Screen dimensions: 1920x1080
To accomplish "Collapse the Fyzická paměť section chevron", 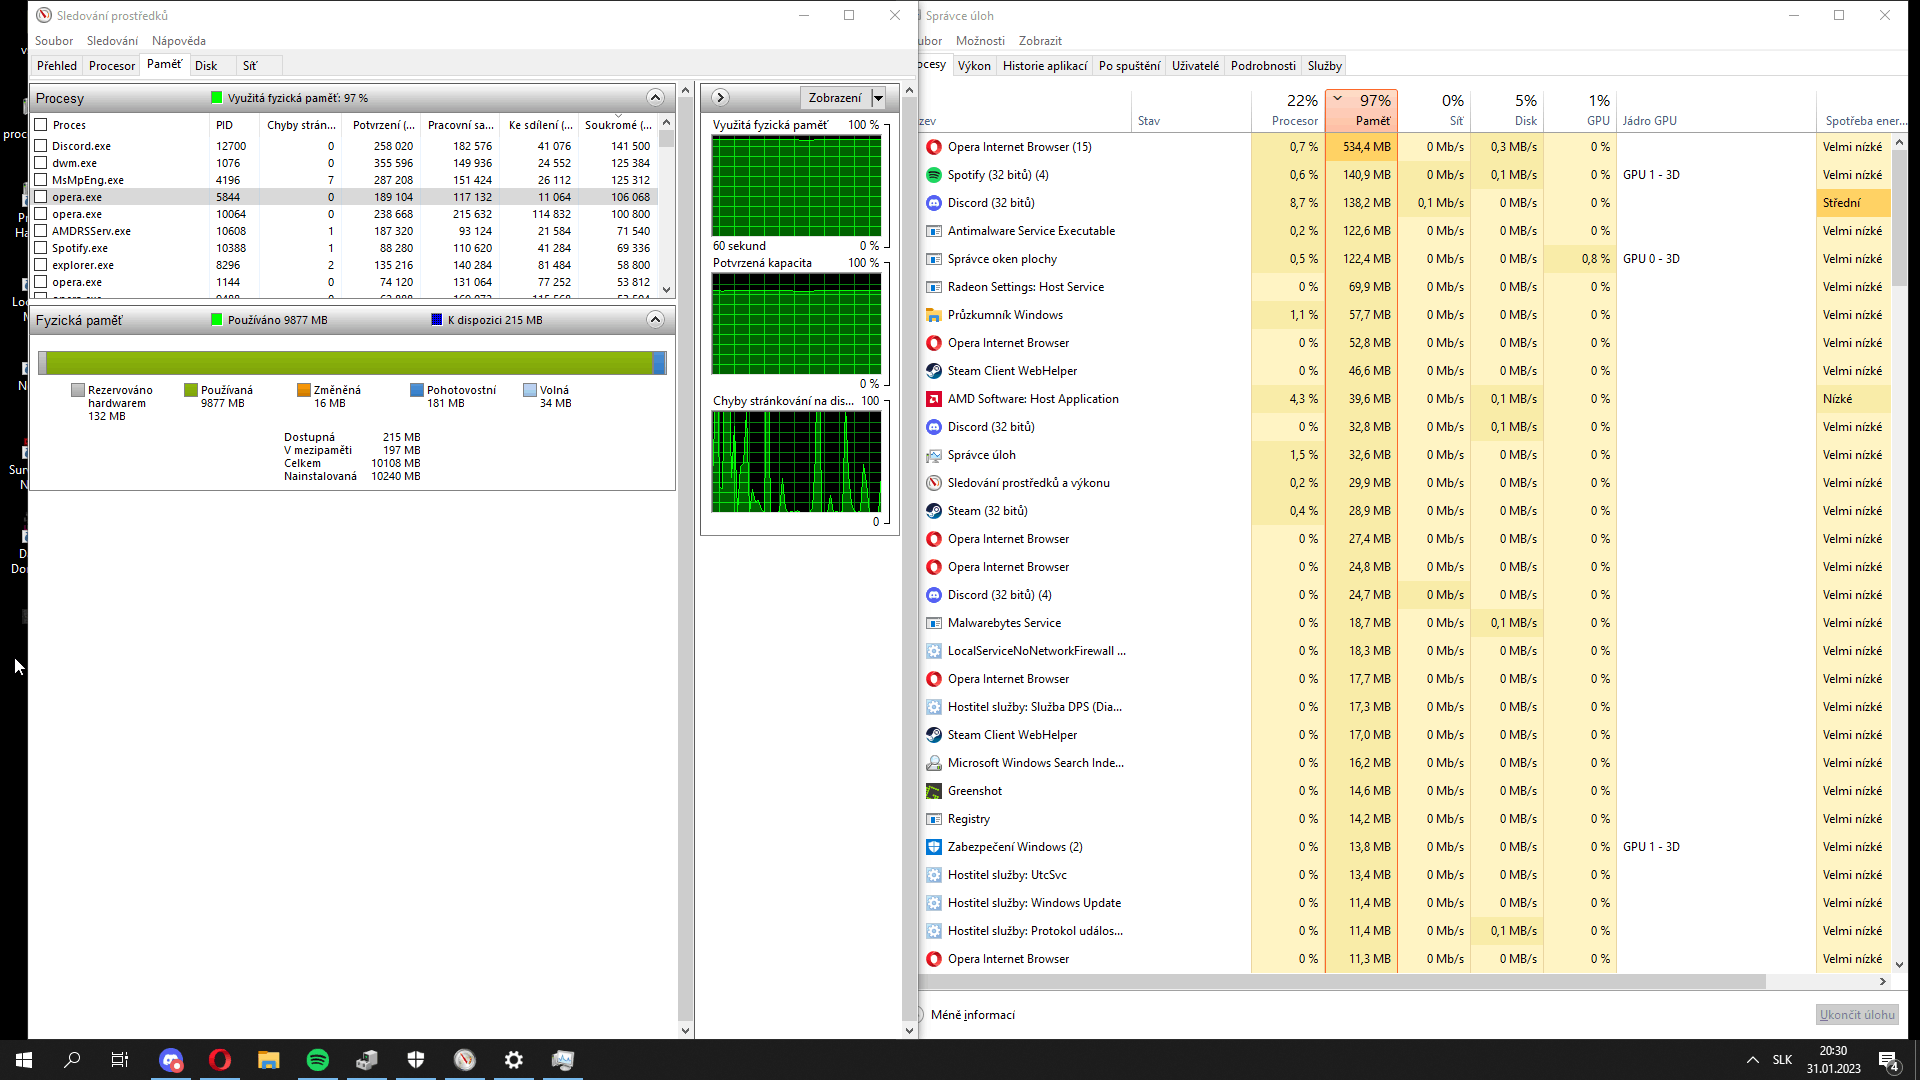I will [x=655, y=320].
